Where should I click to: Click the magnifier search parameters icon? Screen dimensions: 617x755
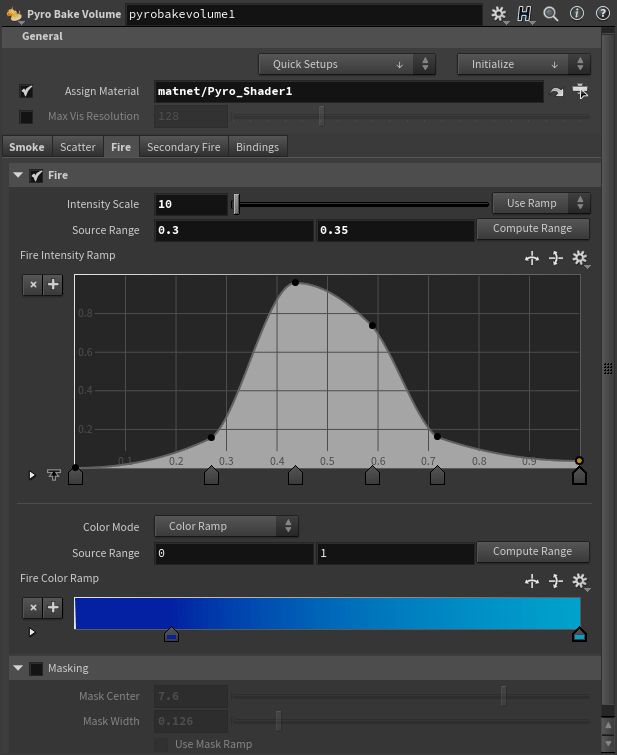(x=551, y=14)
